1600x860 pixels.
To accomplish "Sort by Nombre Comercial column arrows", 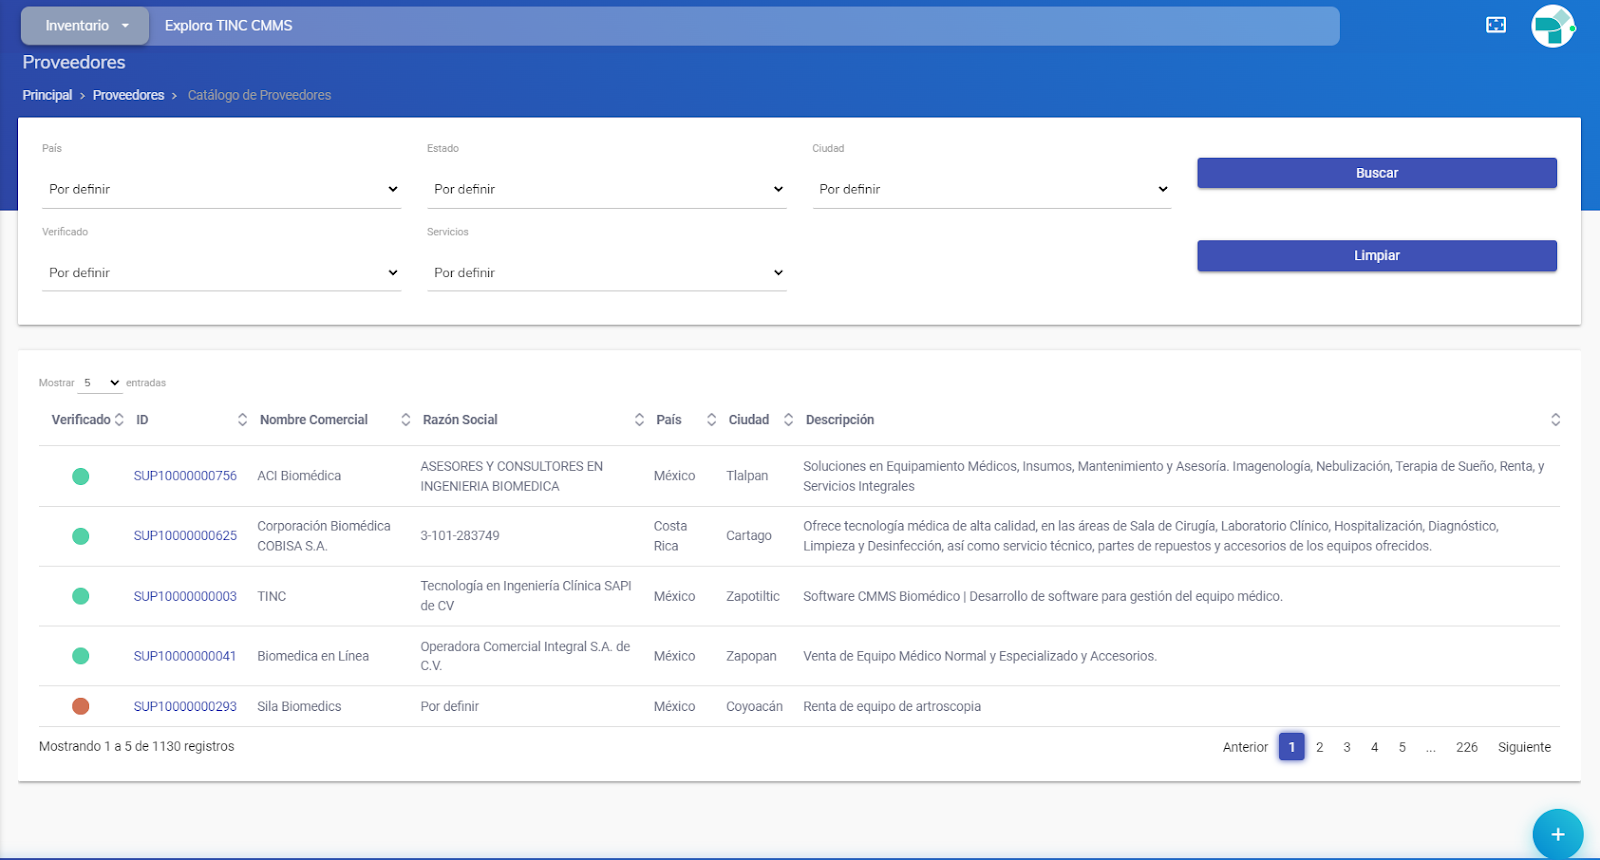I will pos(405,420).
